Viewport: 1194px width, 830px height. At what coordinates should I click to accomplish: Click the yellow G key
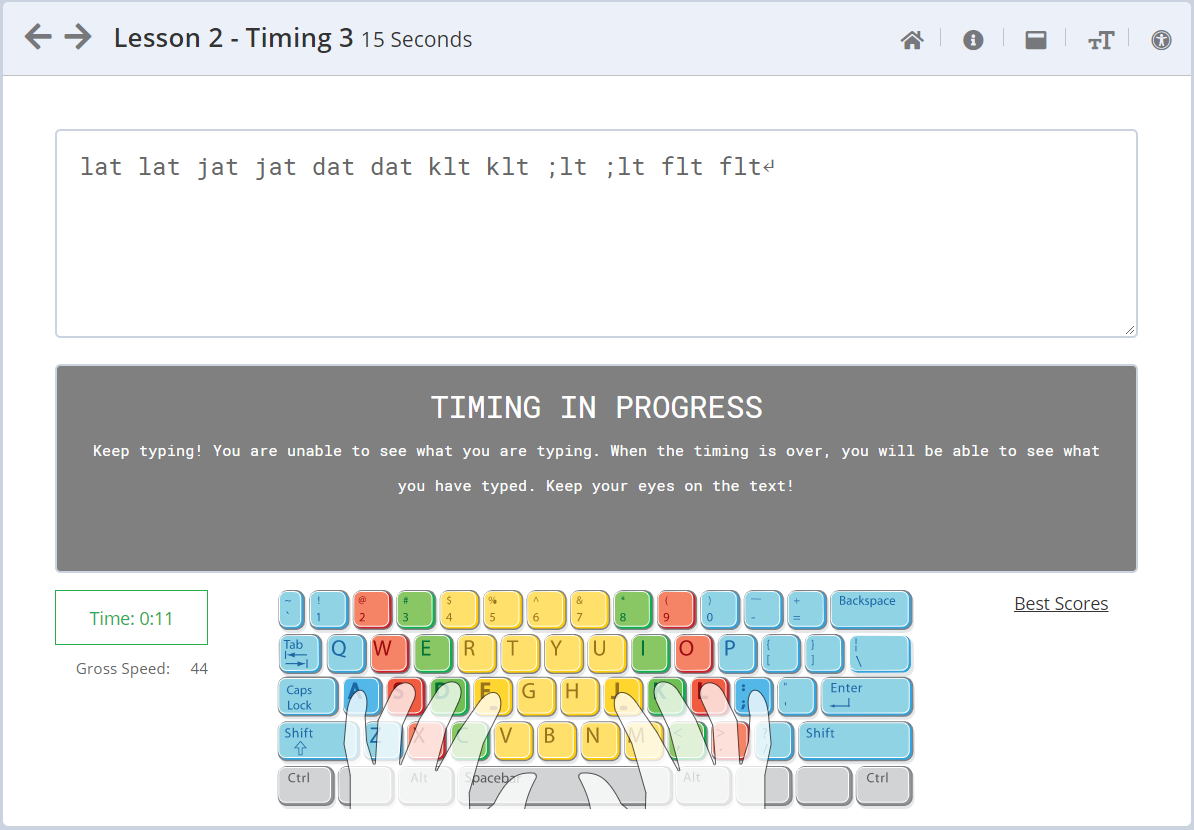click(535, 696)
